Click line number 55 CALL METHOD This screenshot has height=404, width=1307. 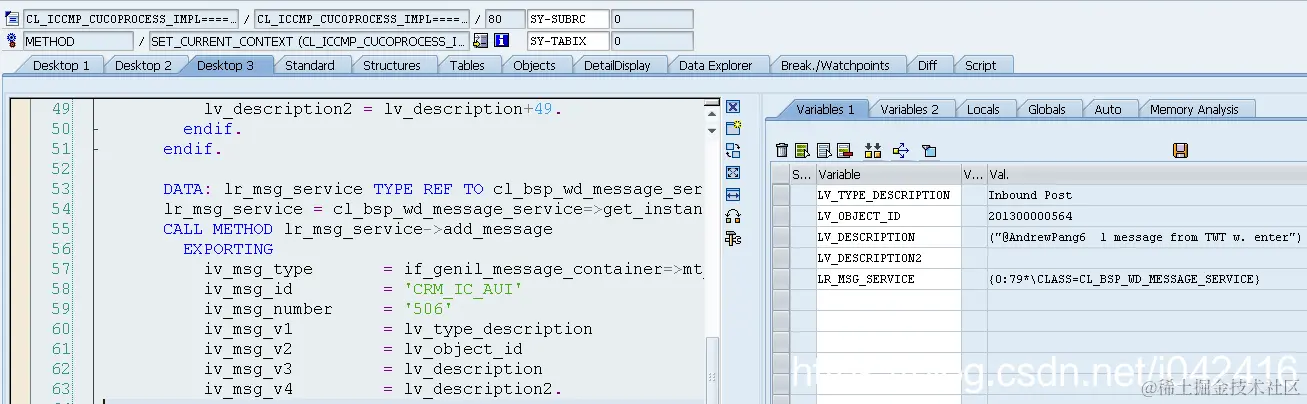(60, 229)
